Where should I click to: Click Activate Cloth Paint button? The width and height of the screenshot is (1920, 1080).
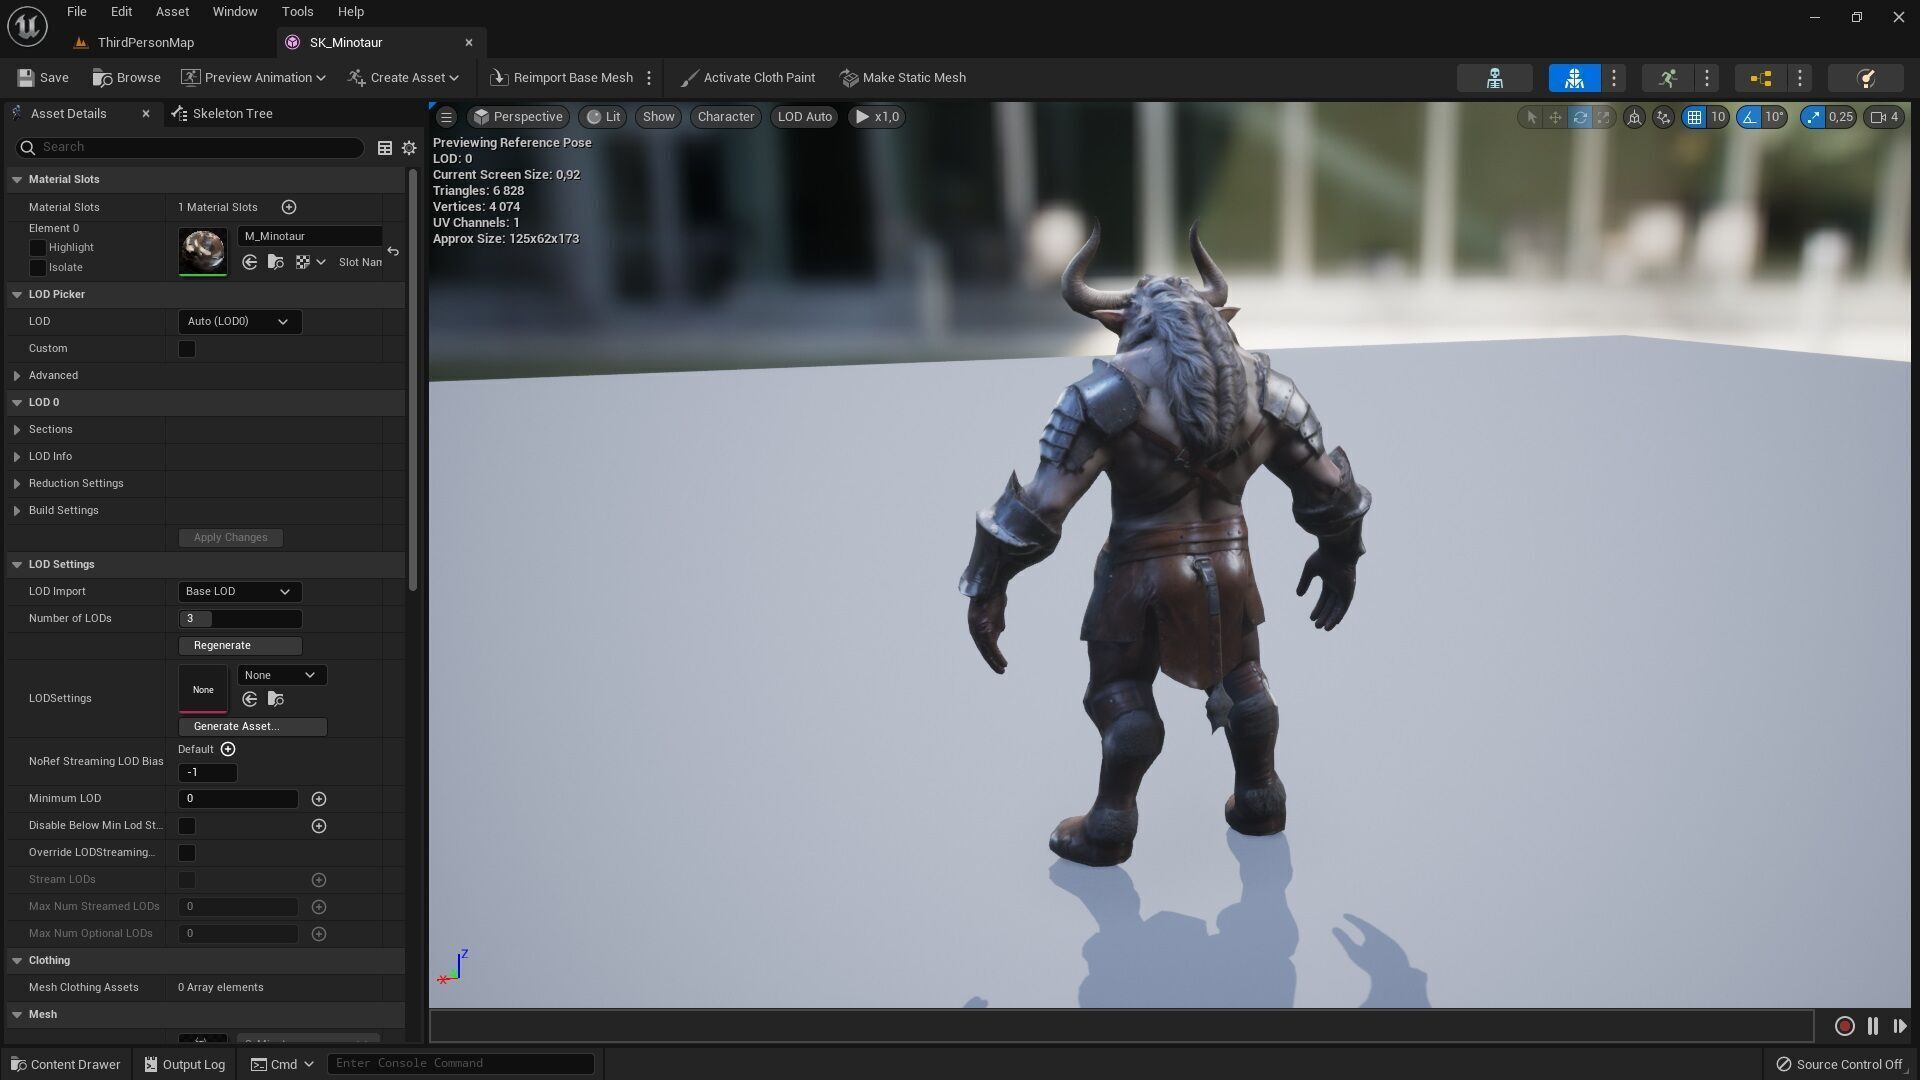click(x=748, y=78)
